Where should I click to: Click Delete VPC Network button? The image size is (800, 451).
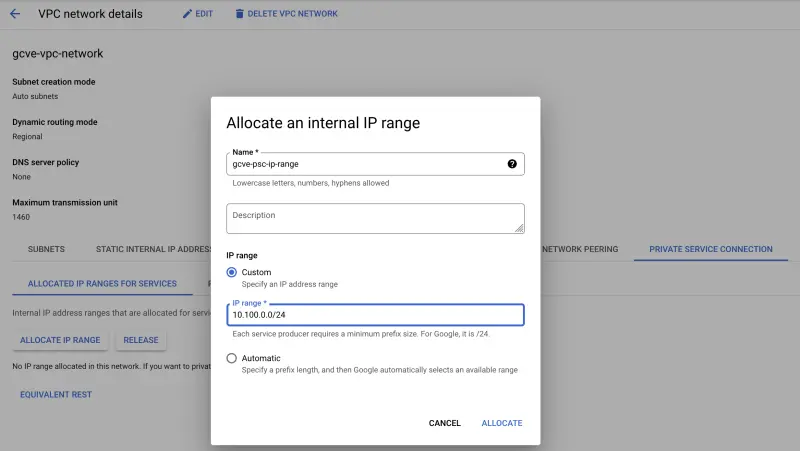[x=286, y=14]
